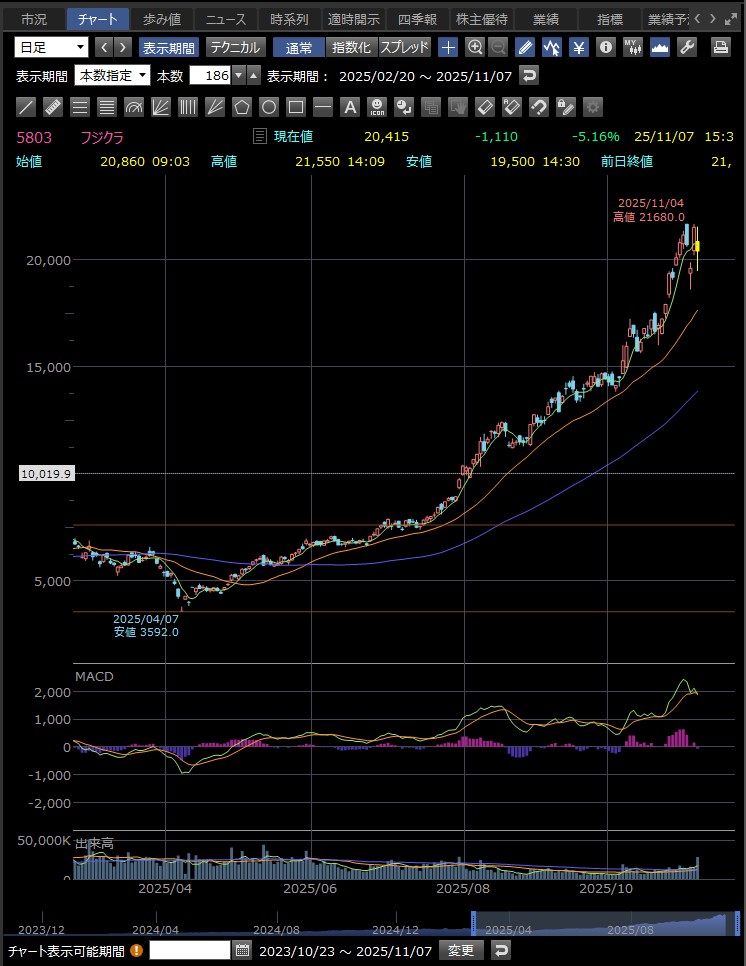This screenshot has height=966, width=746.
Task: Select the pentagon shape drawing tool
Action: tap(242, 107)
